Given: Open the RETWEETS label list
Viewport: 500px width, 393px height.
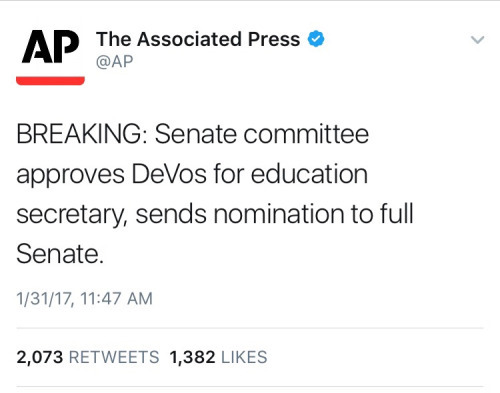Looking at the screenshot, I should 114,357.
